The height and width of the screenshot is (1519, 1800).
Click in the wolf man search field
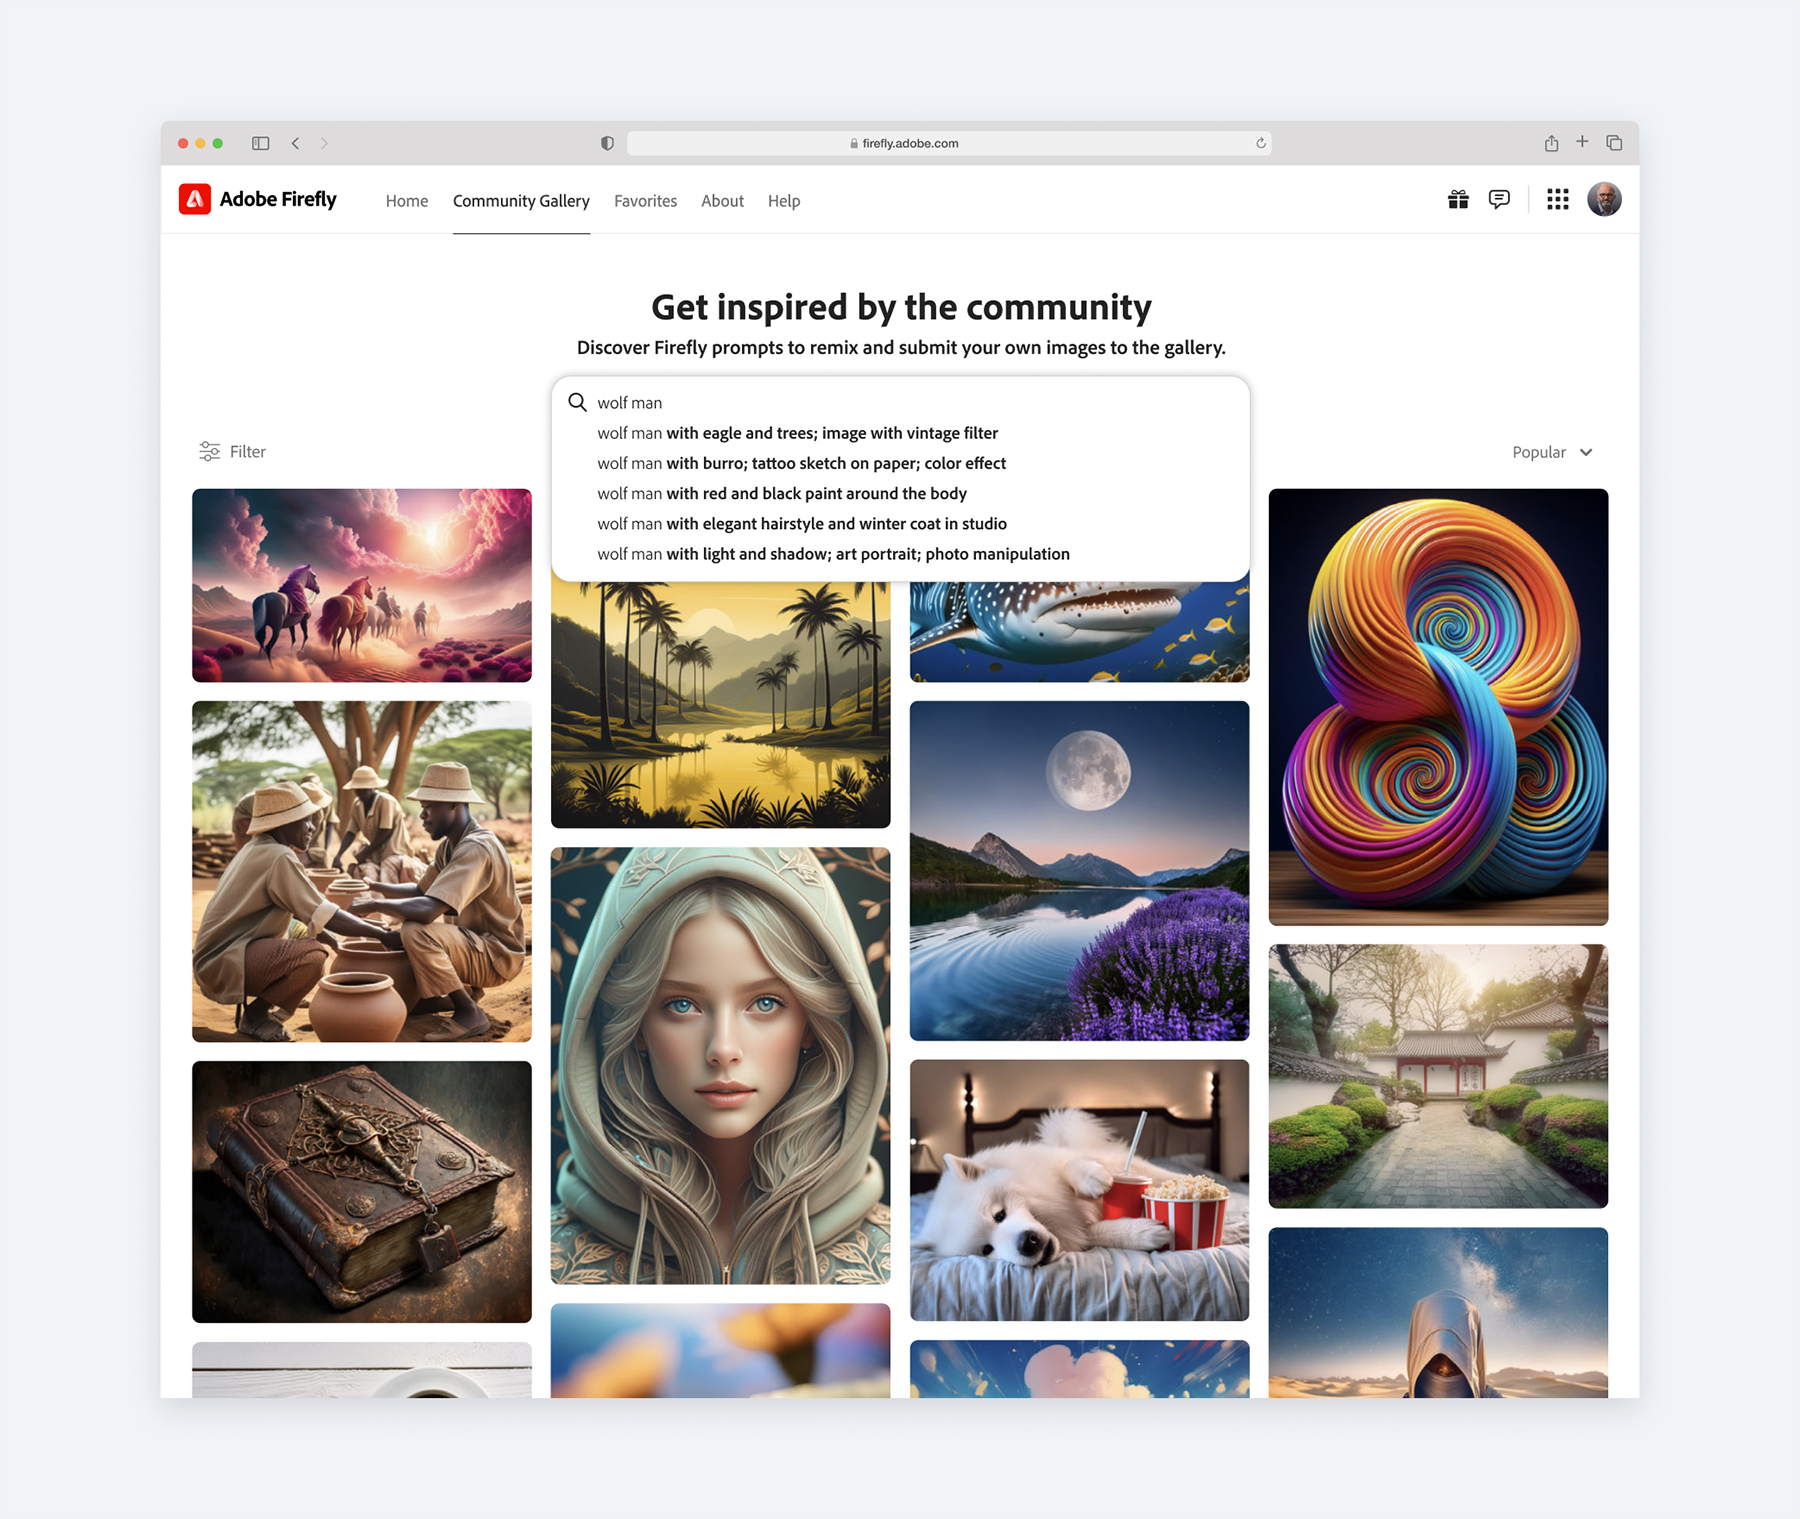900,403
